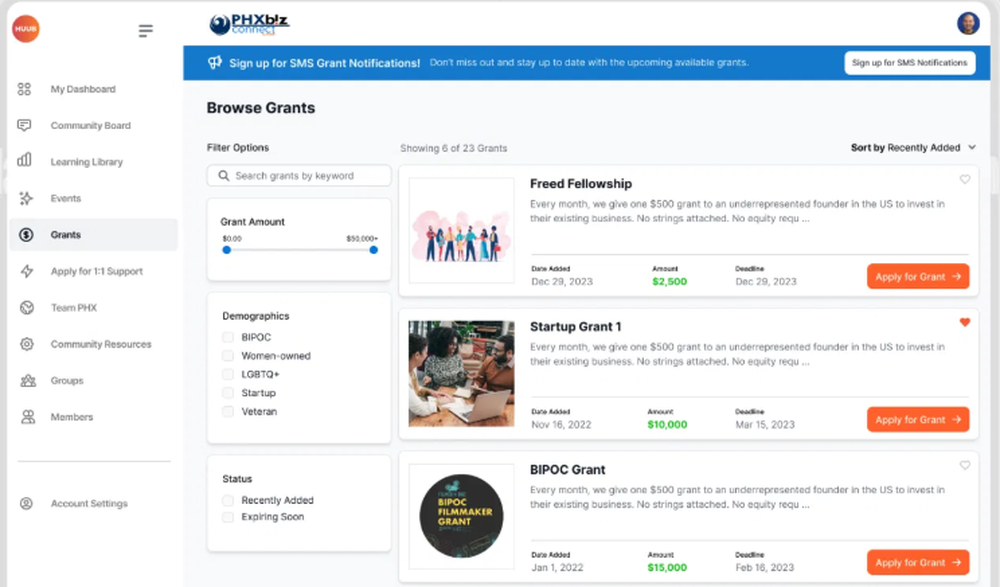This screenshot has height=587, width=1000.
Task: Enable the Recently Added status filter
Action: 228,500
